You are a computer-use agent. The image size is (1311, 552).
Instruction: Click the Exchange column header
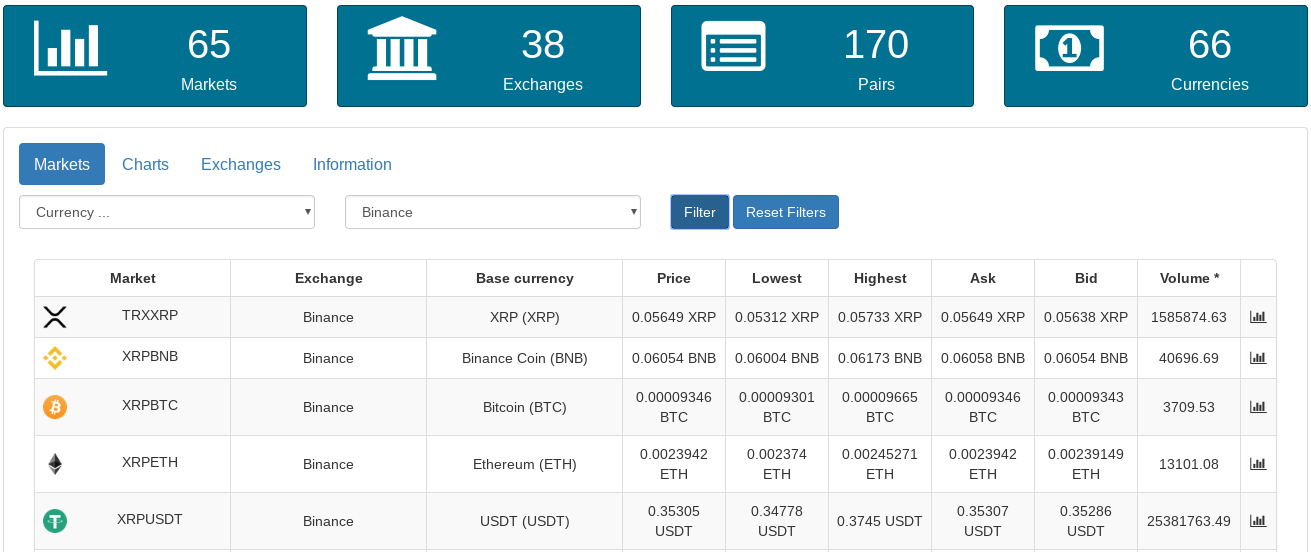point(329,278)
